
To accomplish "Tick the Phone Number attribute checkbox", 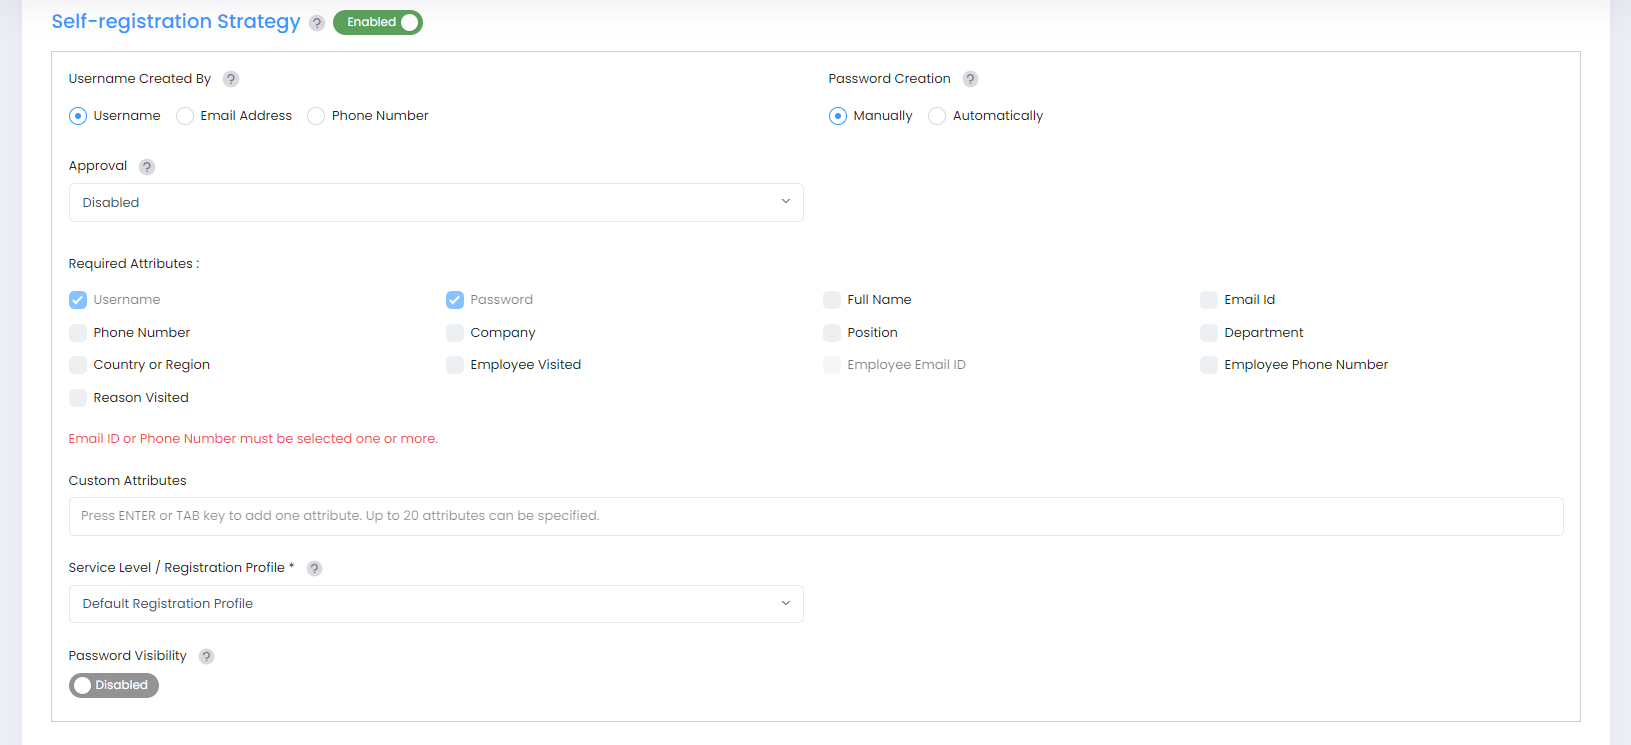I will pyautogui.click(x=78, y=333).
